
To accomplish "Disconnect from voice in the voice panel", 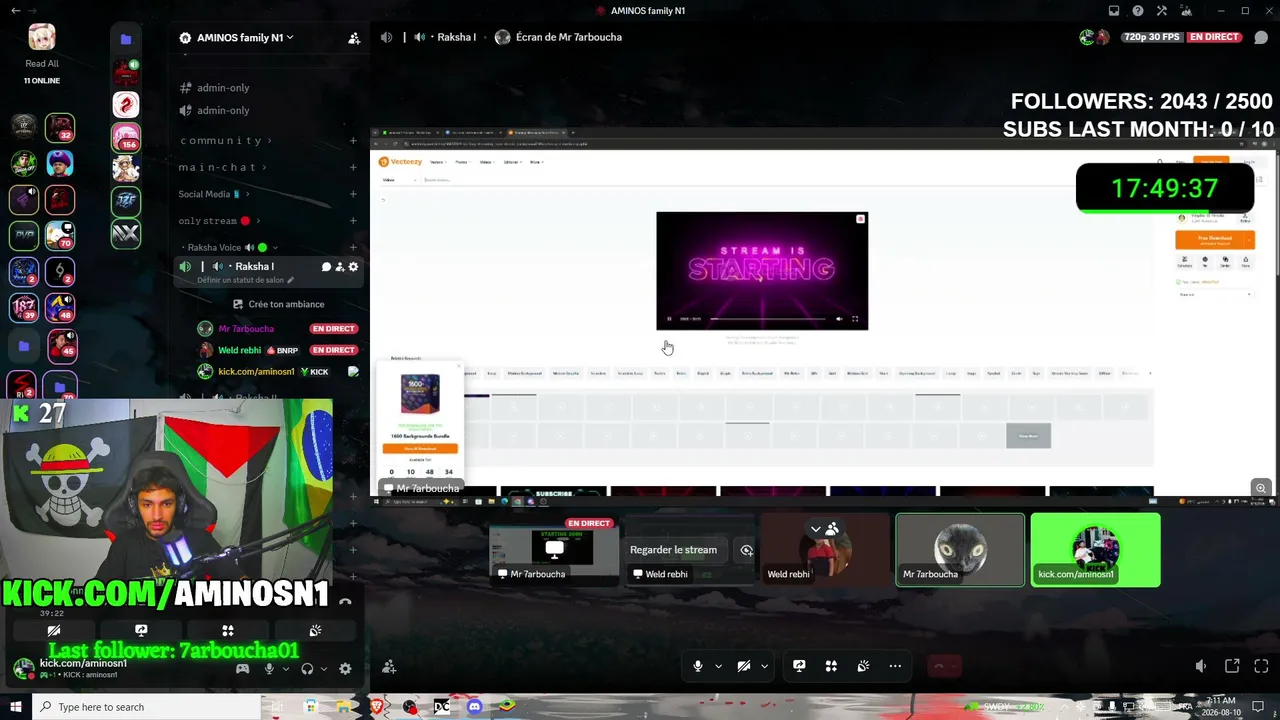I will pos(345,602).
